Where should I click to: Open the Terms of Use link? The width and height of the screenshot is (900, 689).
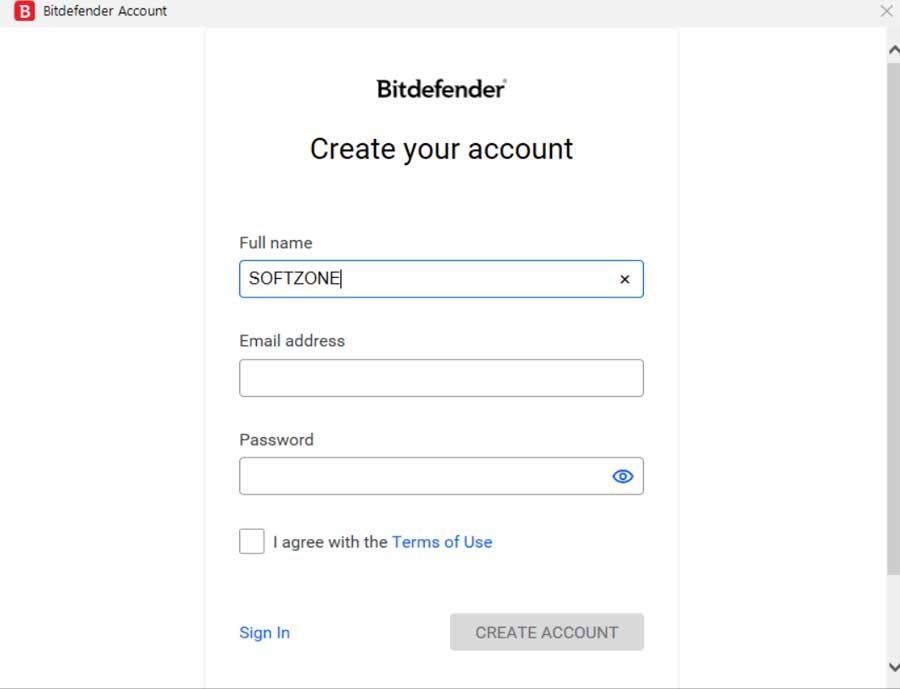tap(442, 542)
